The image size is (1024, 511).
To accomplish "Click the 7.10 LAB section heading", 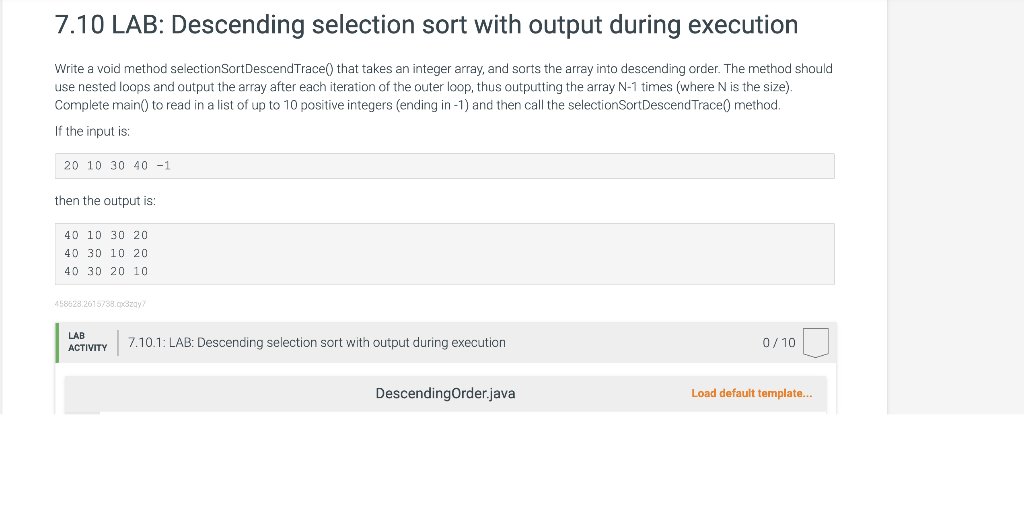I will click(426, 25).
